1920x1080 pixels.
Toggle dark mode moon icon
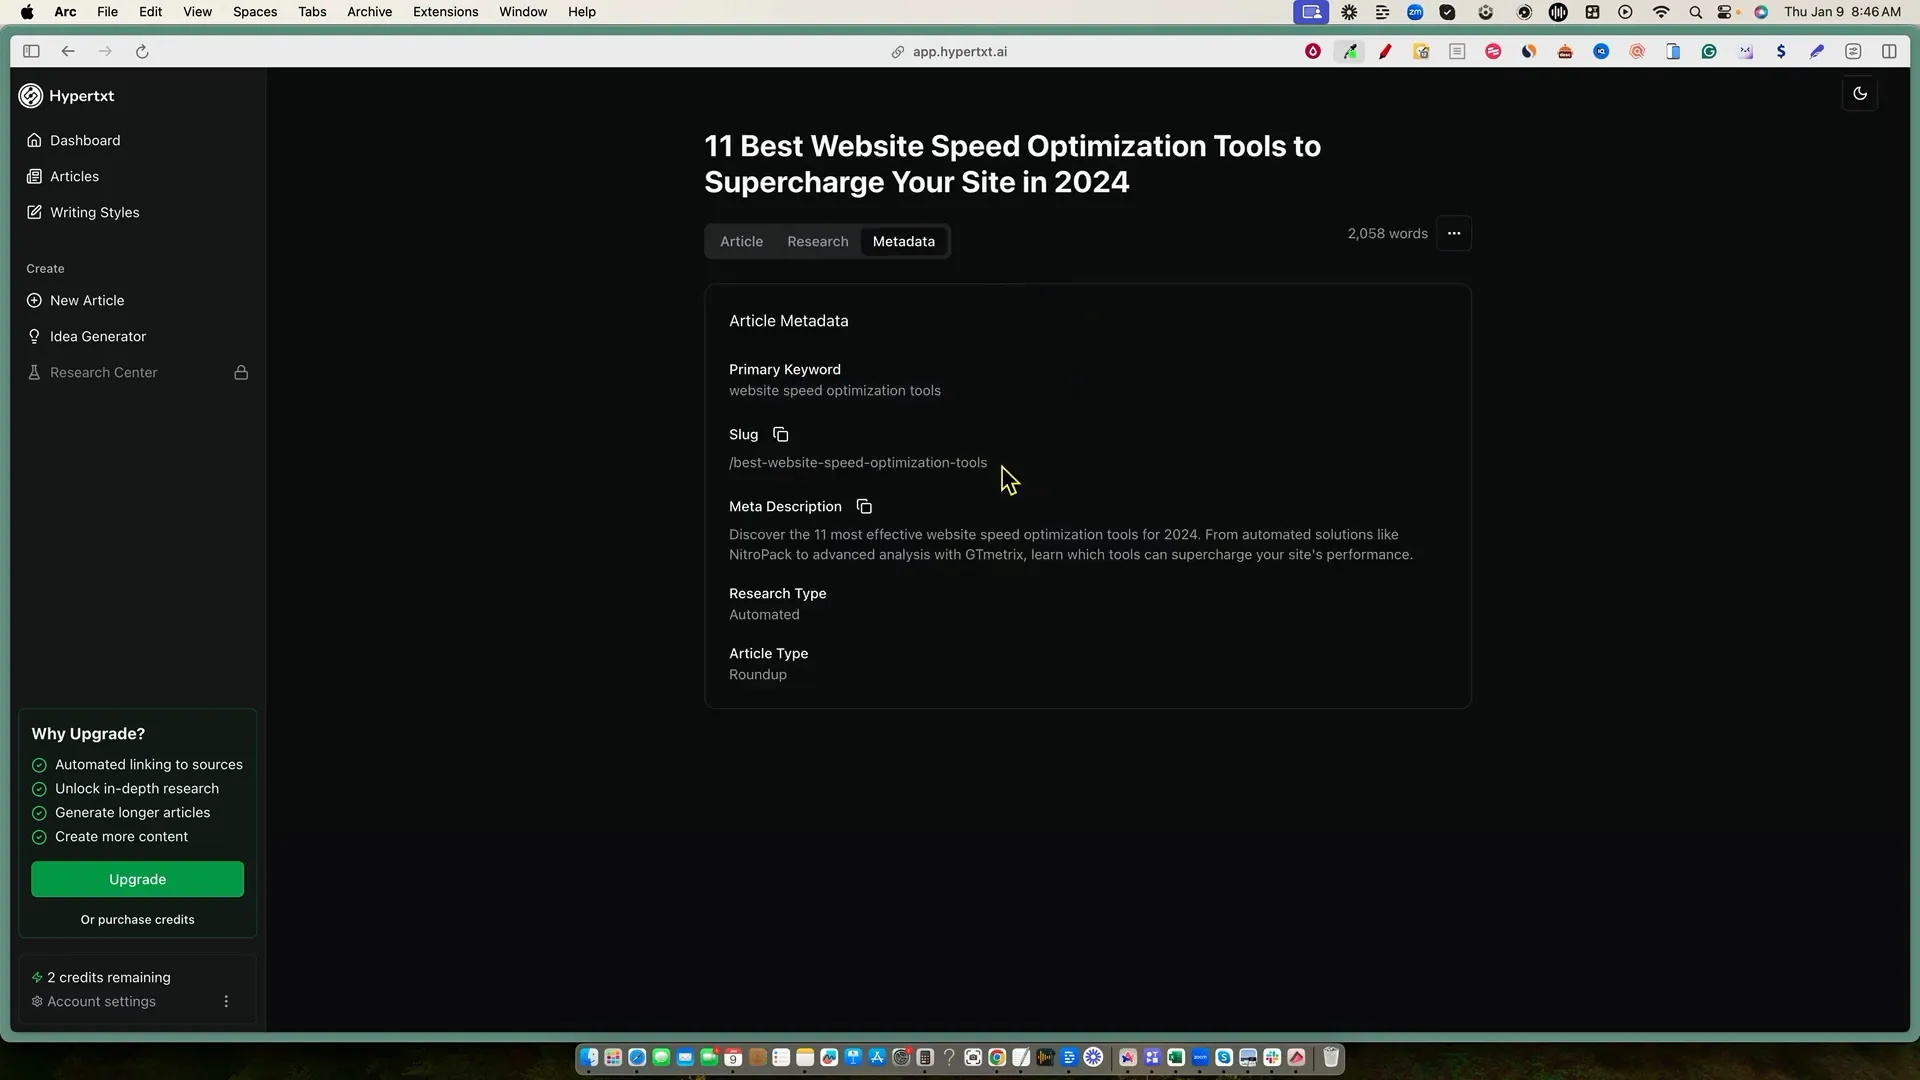click(x=1860, y=94)
